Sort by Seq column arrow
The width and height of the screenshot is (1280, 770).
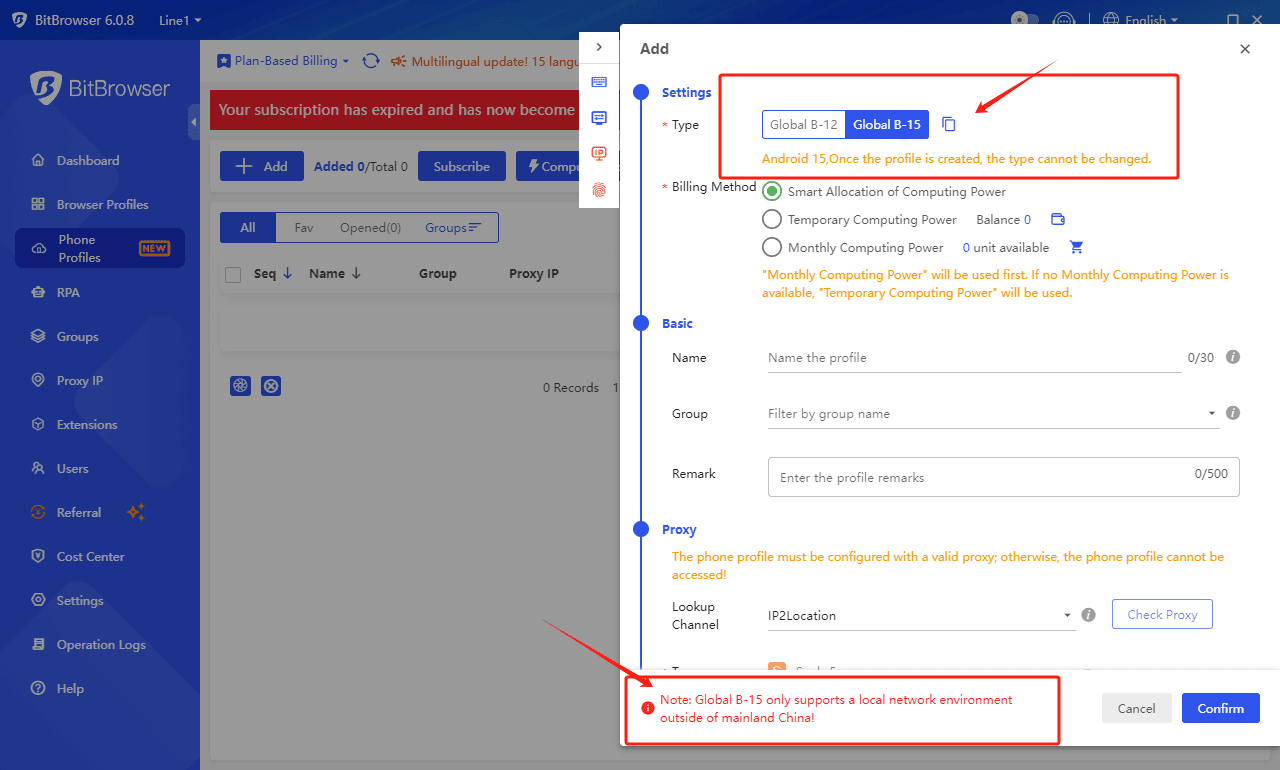click(x=288, y=273)
